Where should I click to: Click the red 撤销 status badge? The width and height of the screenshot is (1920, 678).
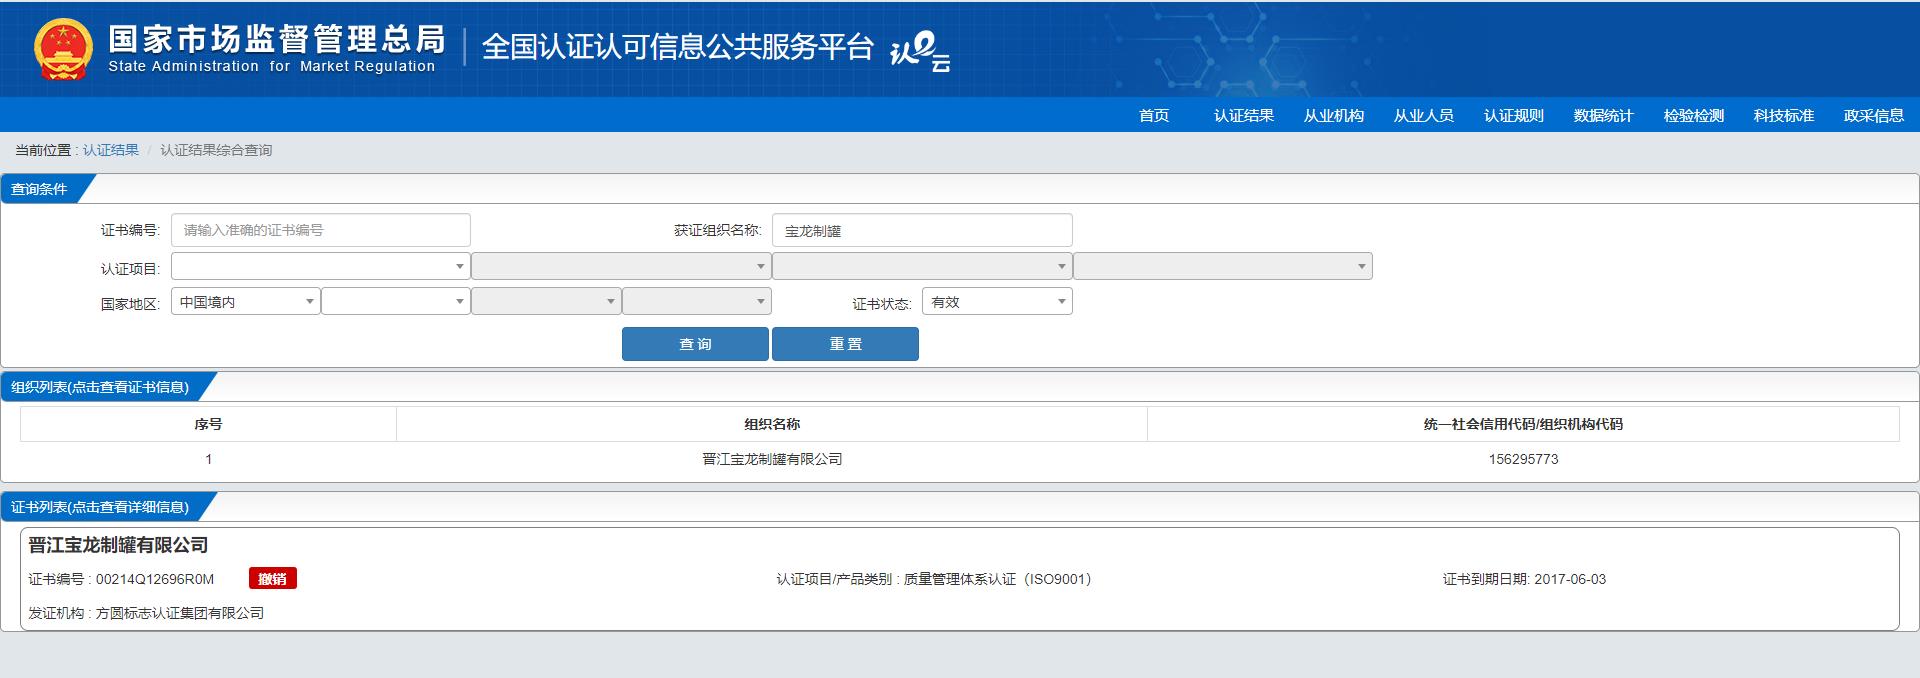click(x=273, y=579)
